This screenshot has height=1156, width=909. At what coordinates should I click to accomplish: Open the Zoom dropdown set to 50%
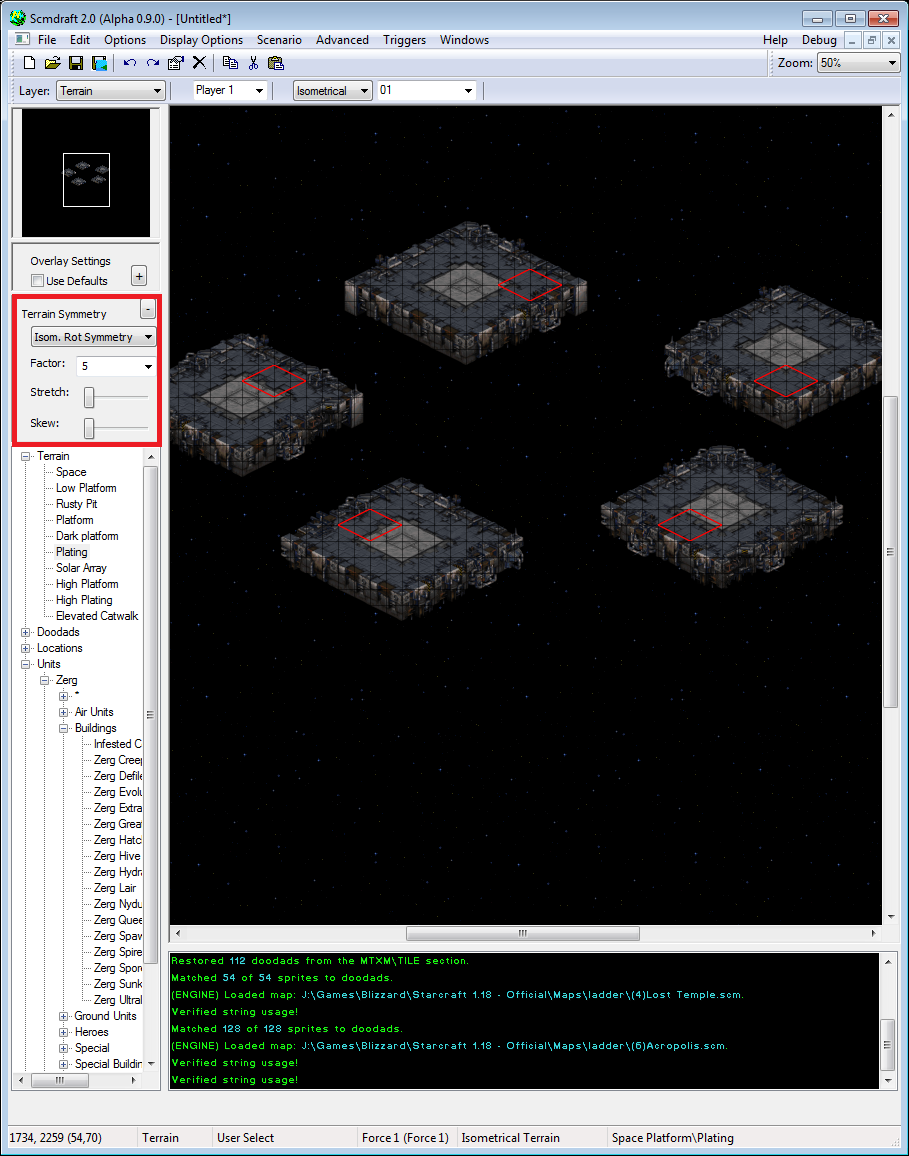[x=858, y=63]
